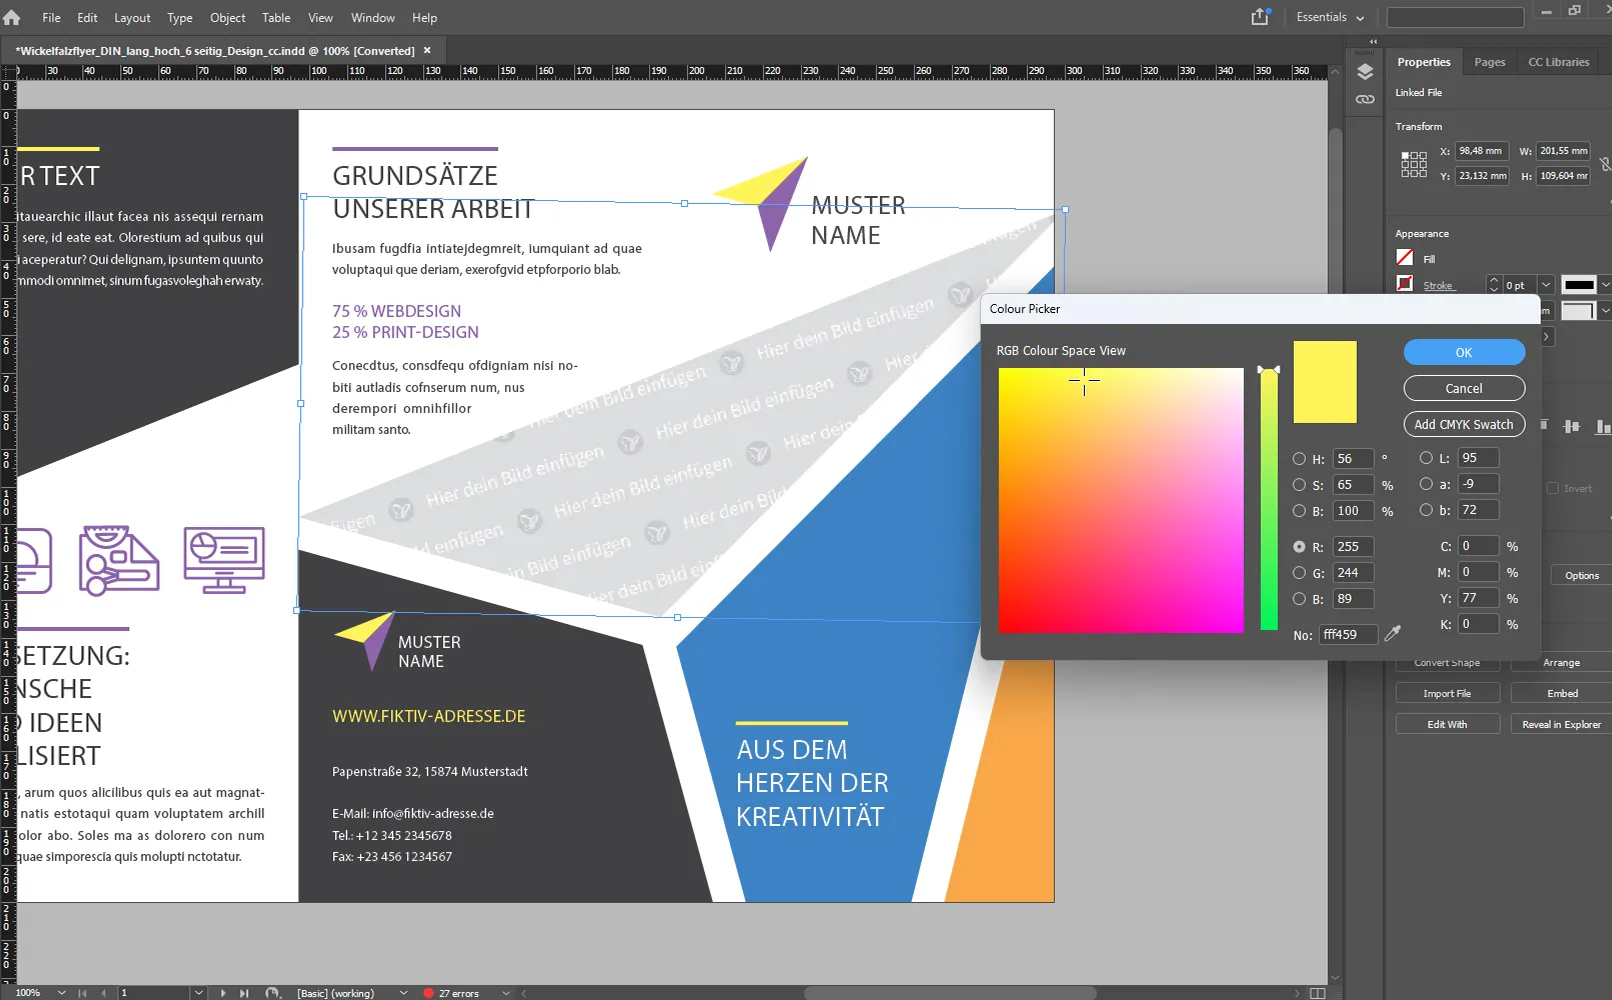
Task: Select the Green G radio button
Action: pyautogui.click(x=1299, y=573)
